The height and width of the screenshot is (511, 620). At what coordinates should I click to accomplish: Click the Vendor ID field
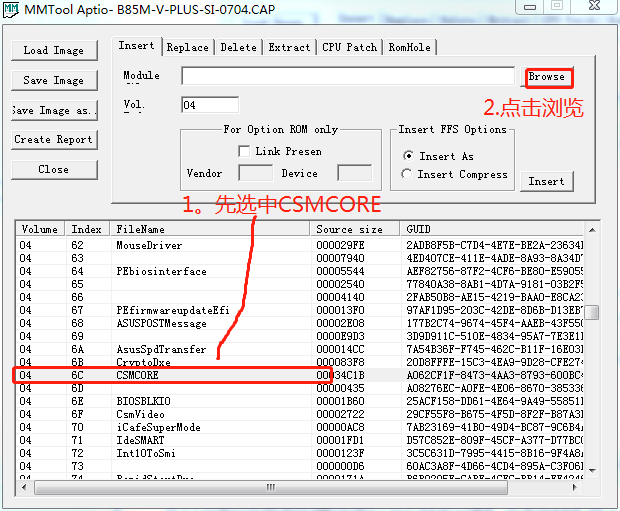click(x=255, y=173)
